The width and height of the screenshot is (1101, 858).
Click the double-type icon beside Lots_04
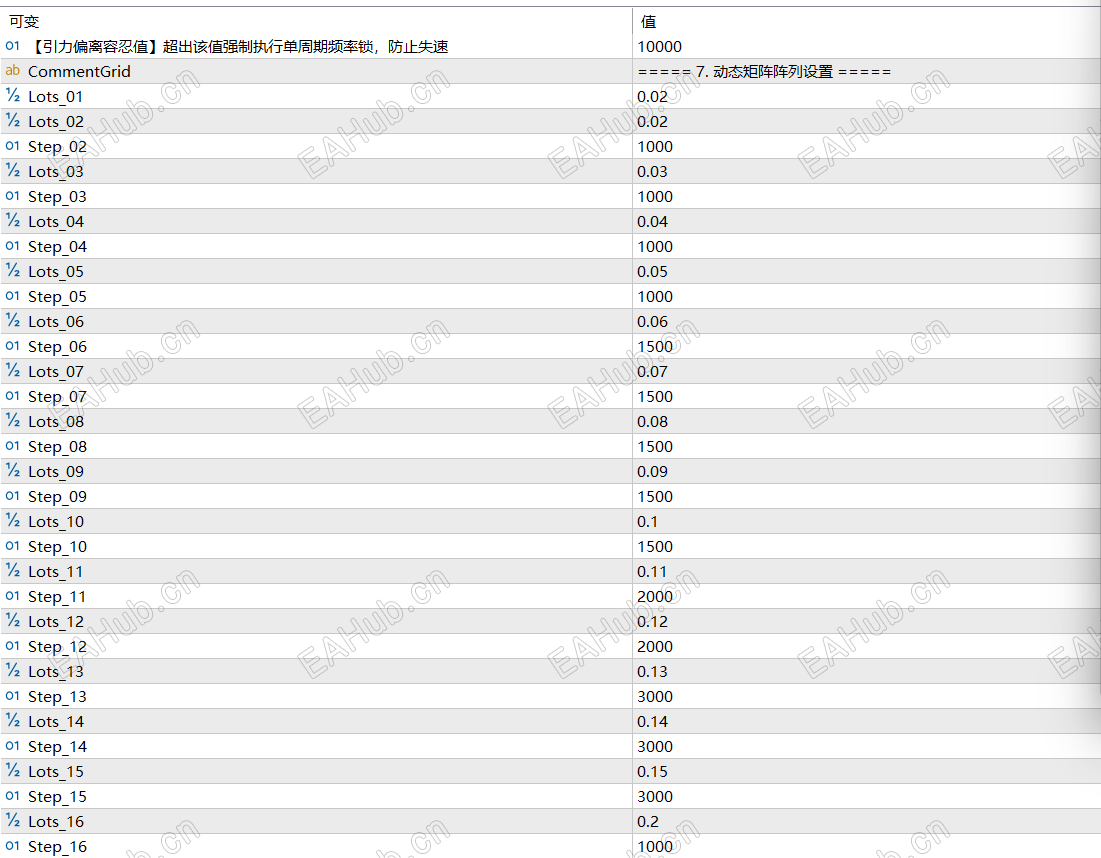(13, 220)
